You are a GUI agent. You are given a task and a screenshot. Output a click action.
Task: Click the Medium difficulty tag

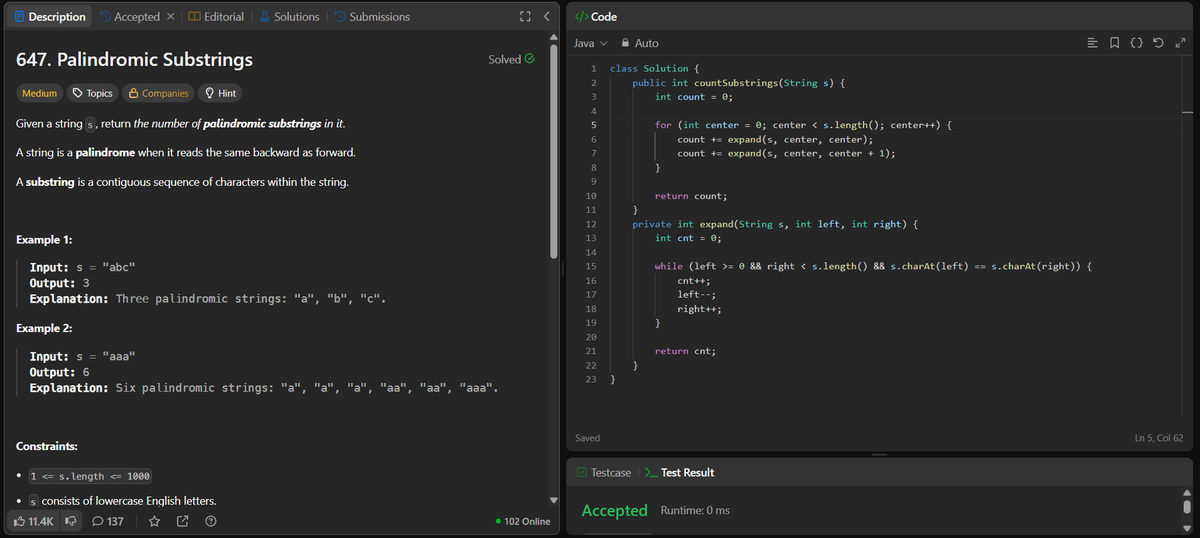click(x=40, y=93)
